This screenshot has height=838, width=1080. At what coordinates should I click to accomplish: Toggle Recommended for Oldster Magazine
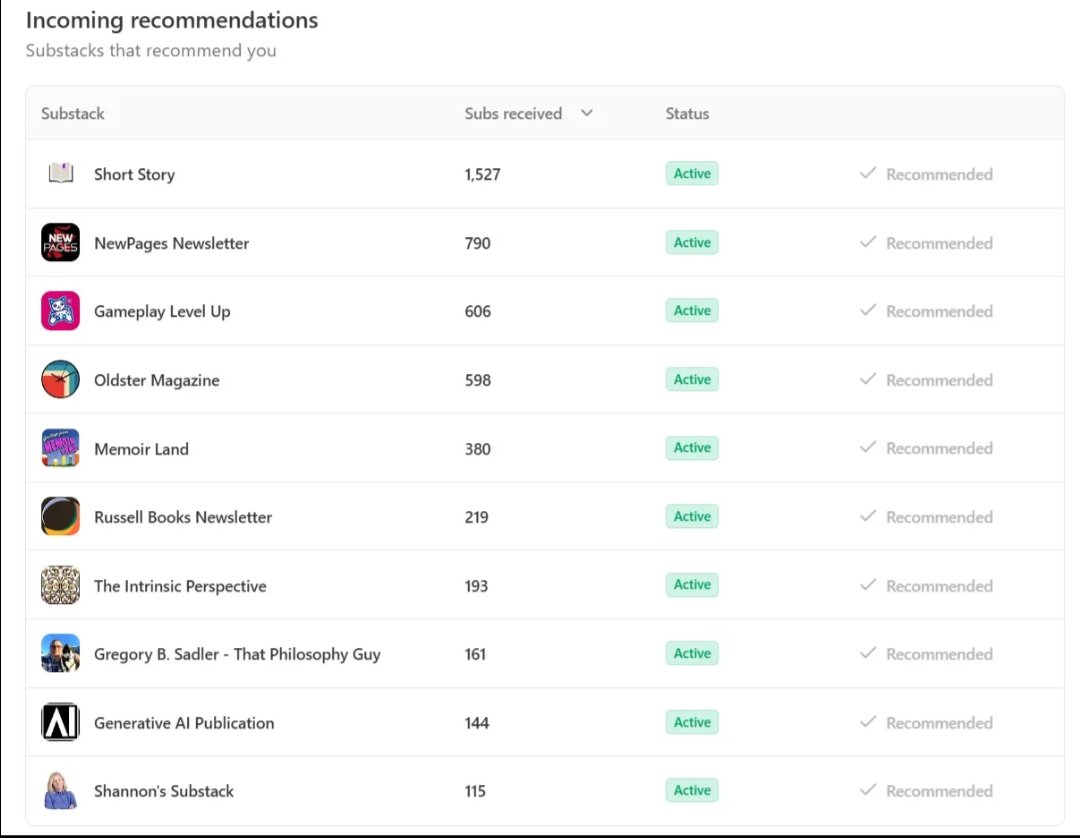pyautogui.click(x=926, y=380)
